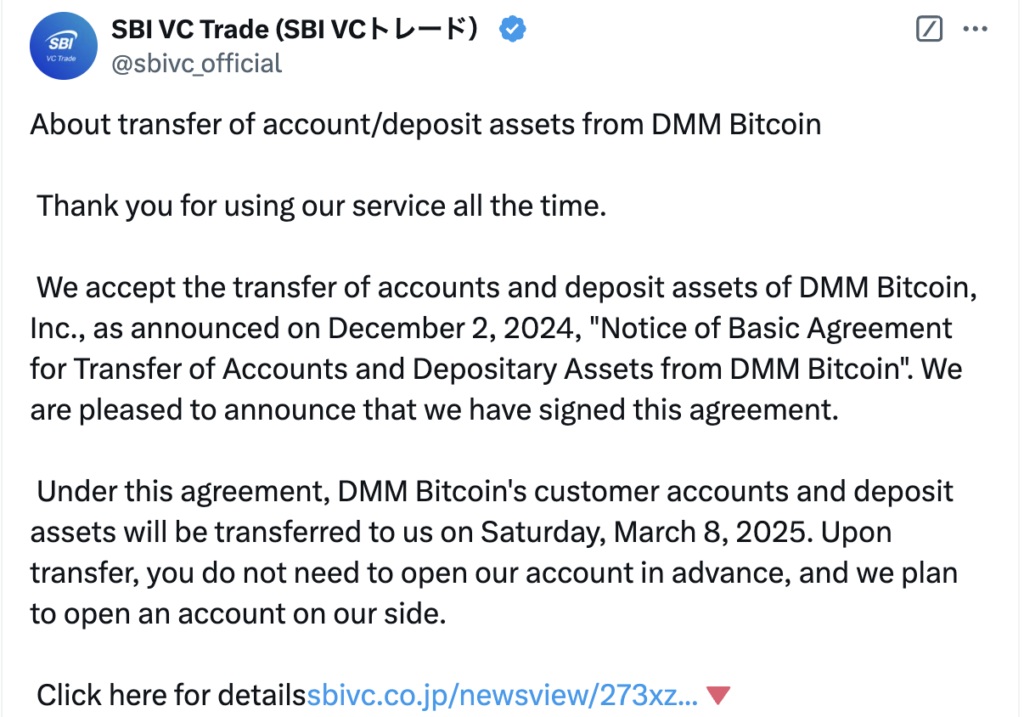Click the Grok slash-square icon

(929, 30)
